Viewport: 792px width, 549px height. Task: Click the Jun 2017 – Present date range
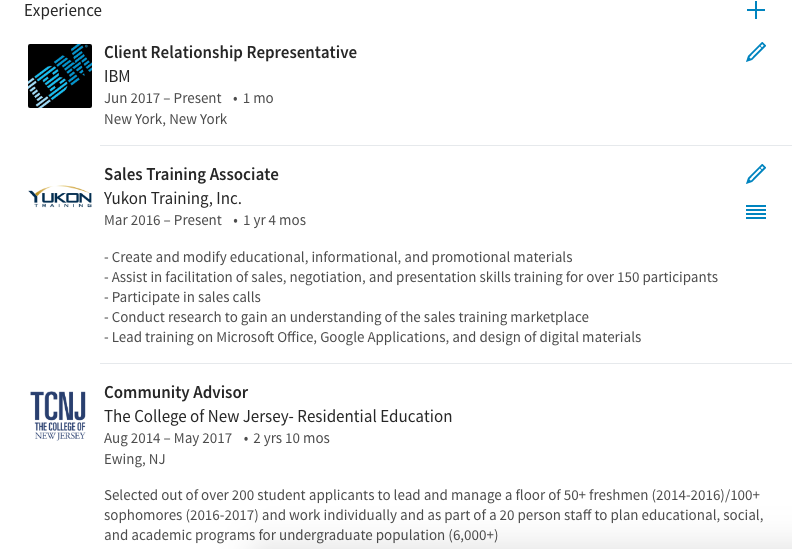(163, 98)
